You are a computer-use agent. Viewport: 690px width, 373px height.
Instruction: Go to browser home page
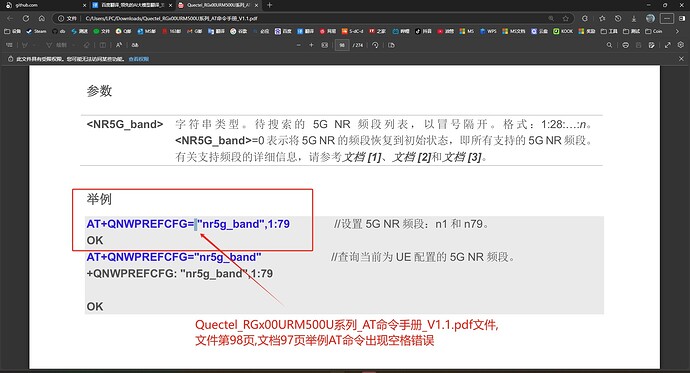(x=41, y=18)
